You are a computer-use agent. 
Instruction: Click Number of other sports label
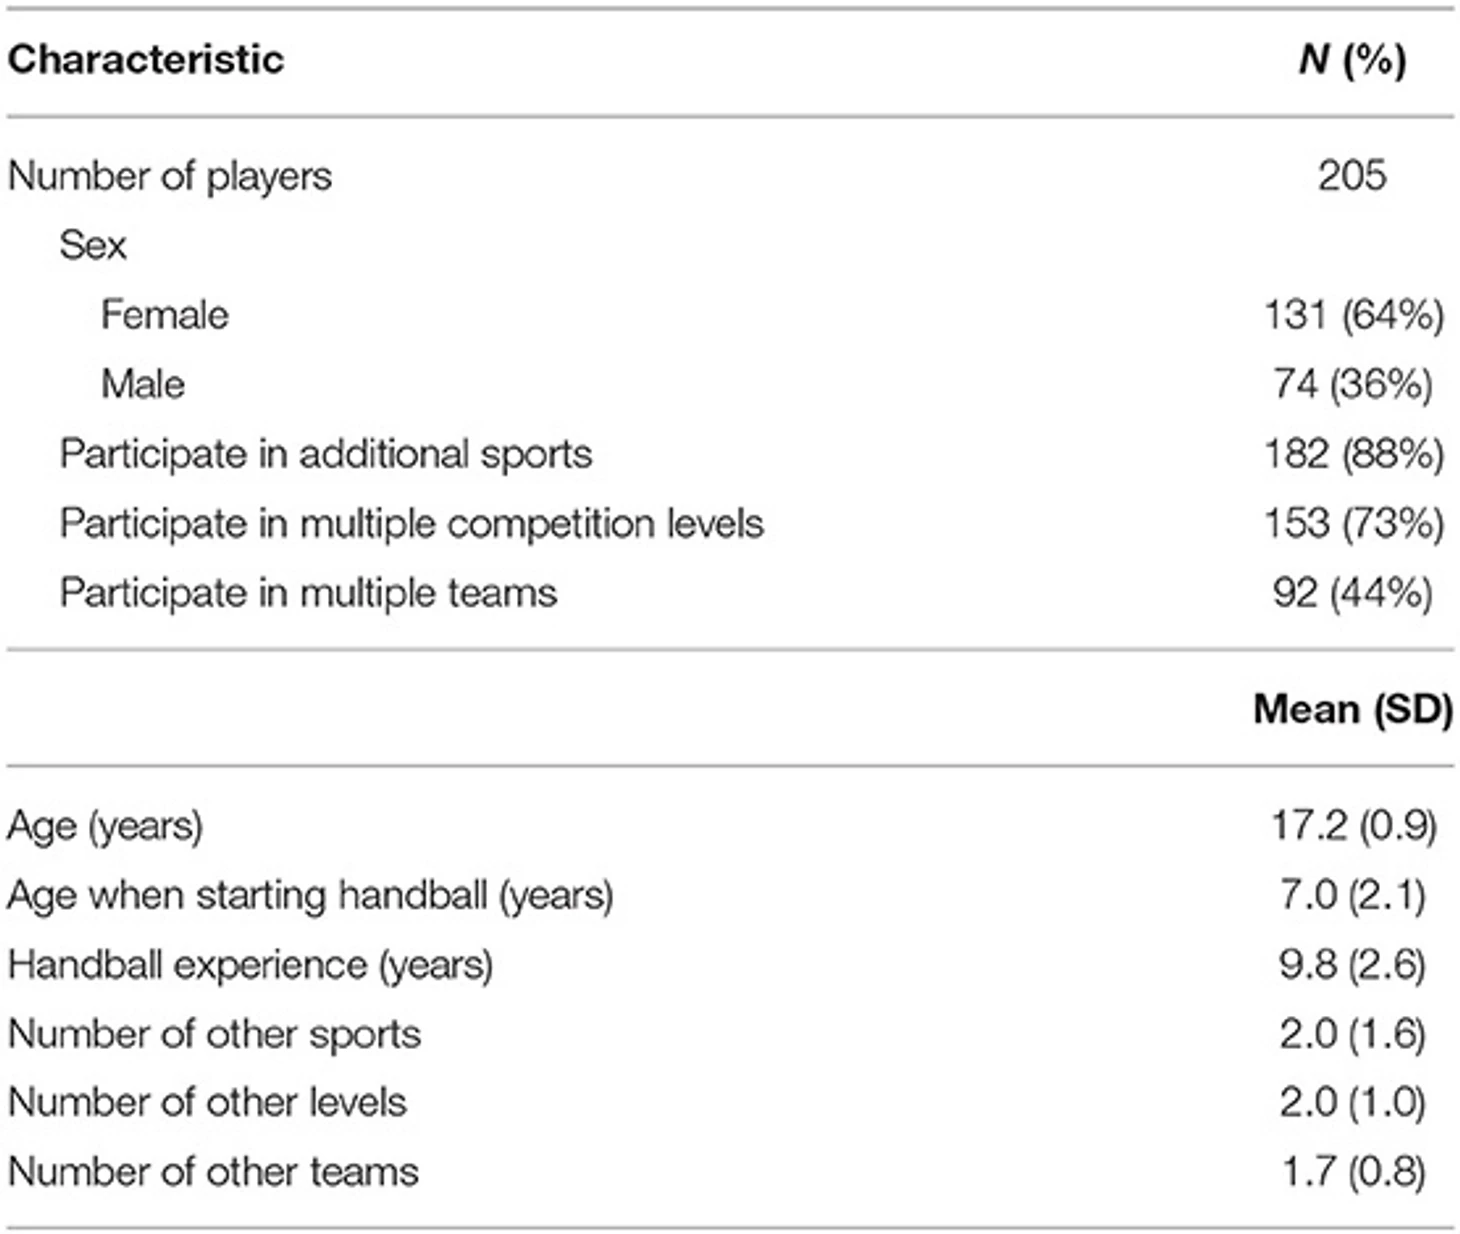tap(214, 1035)
